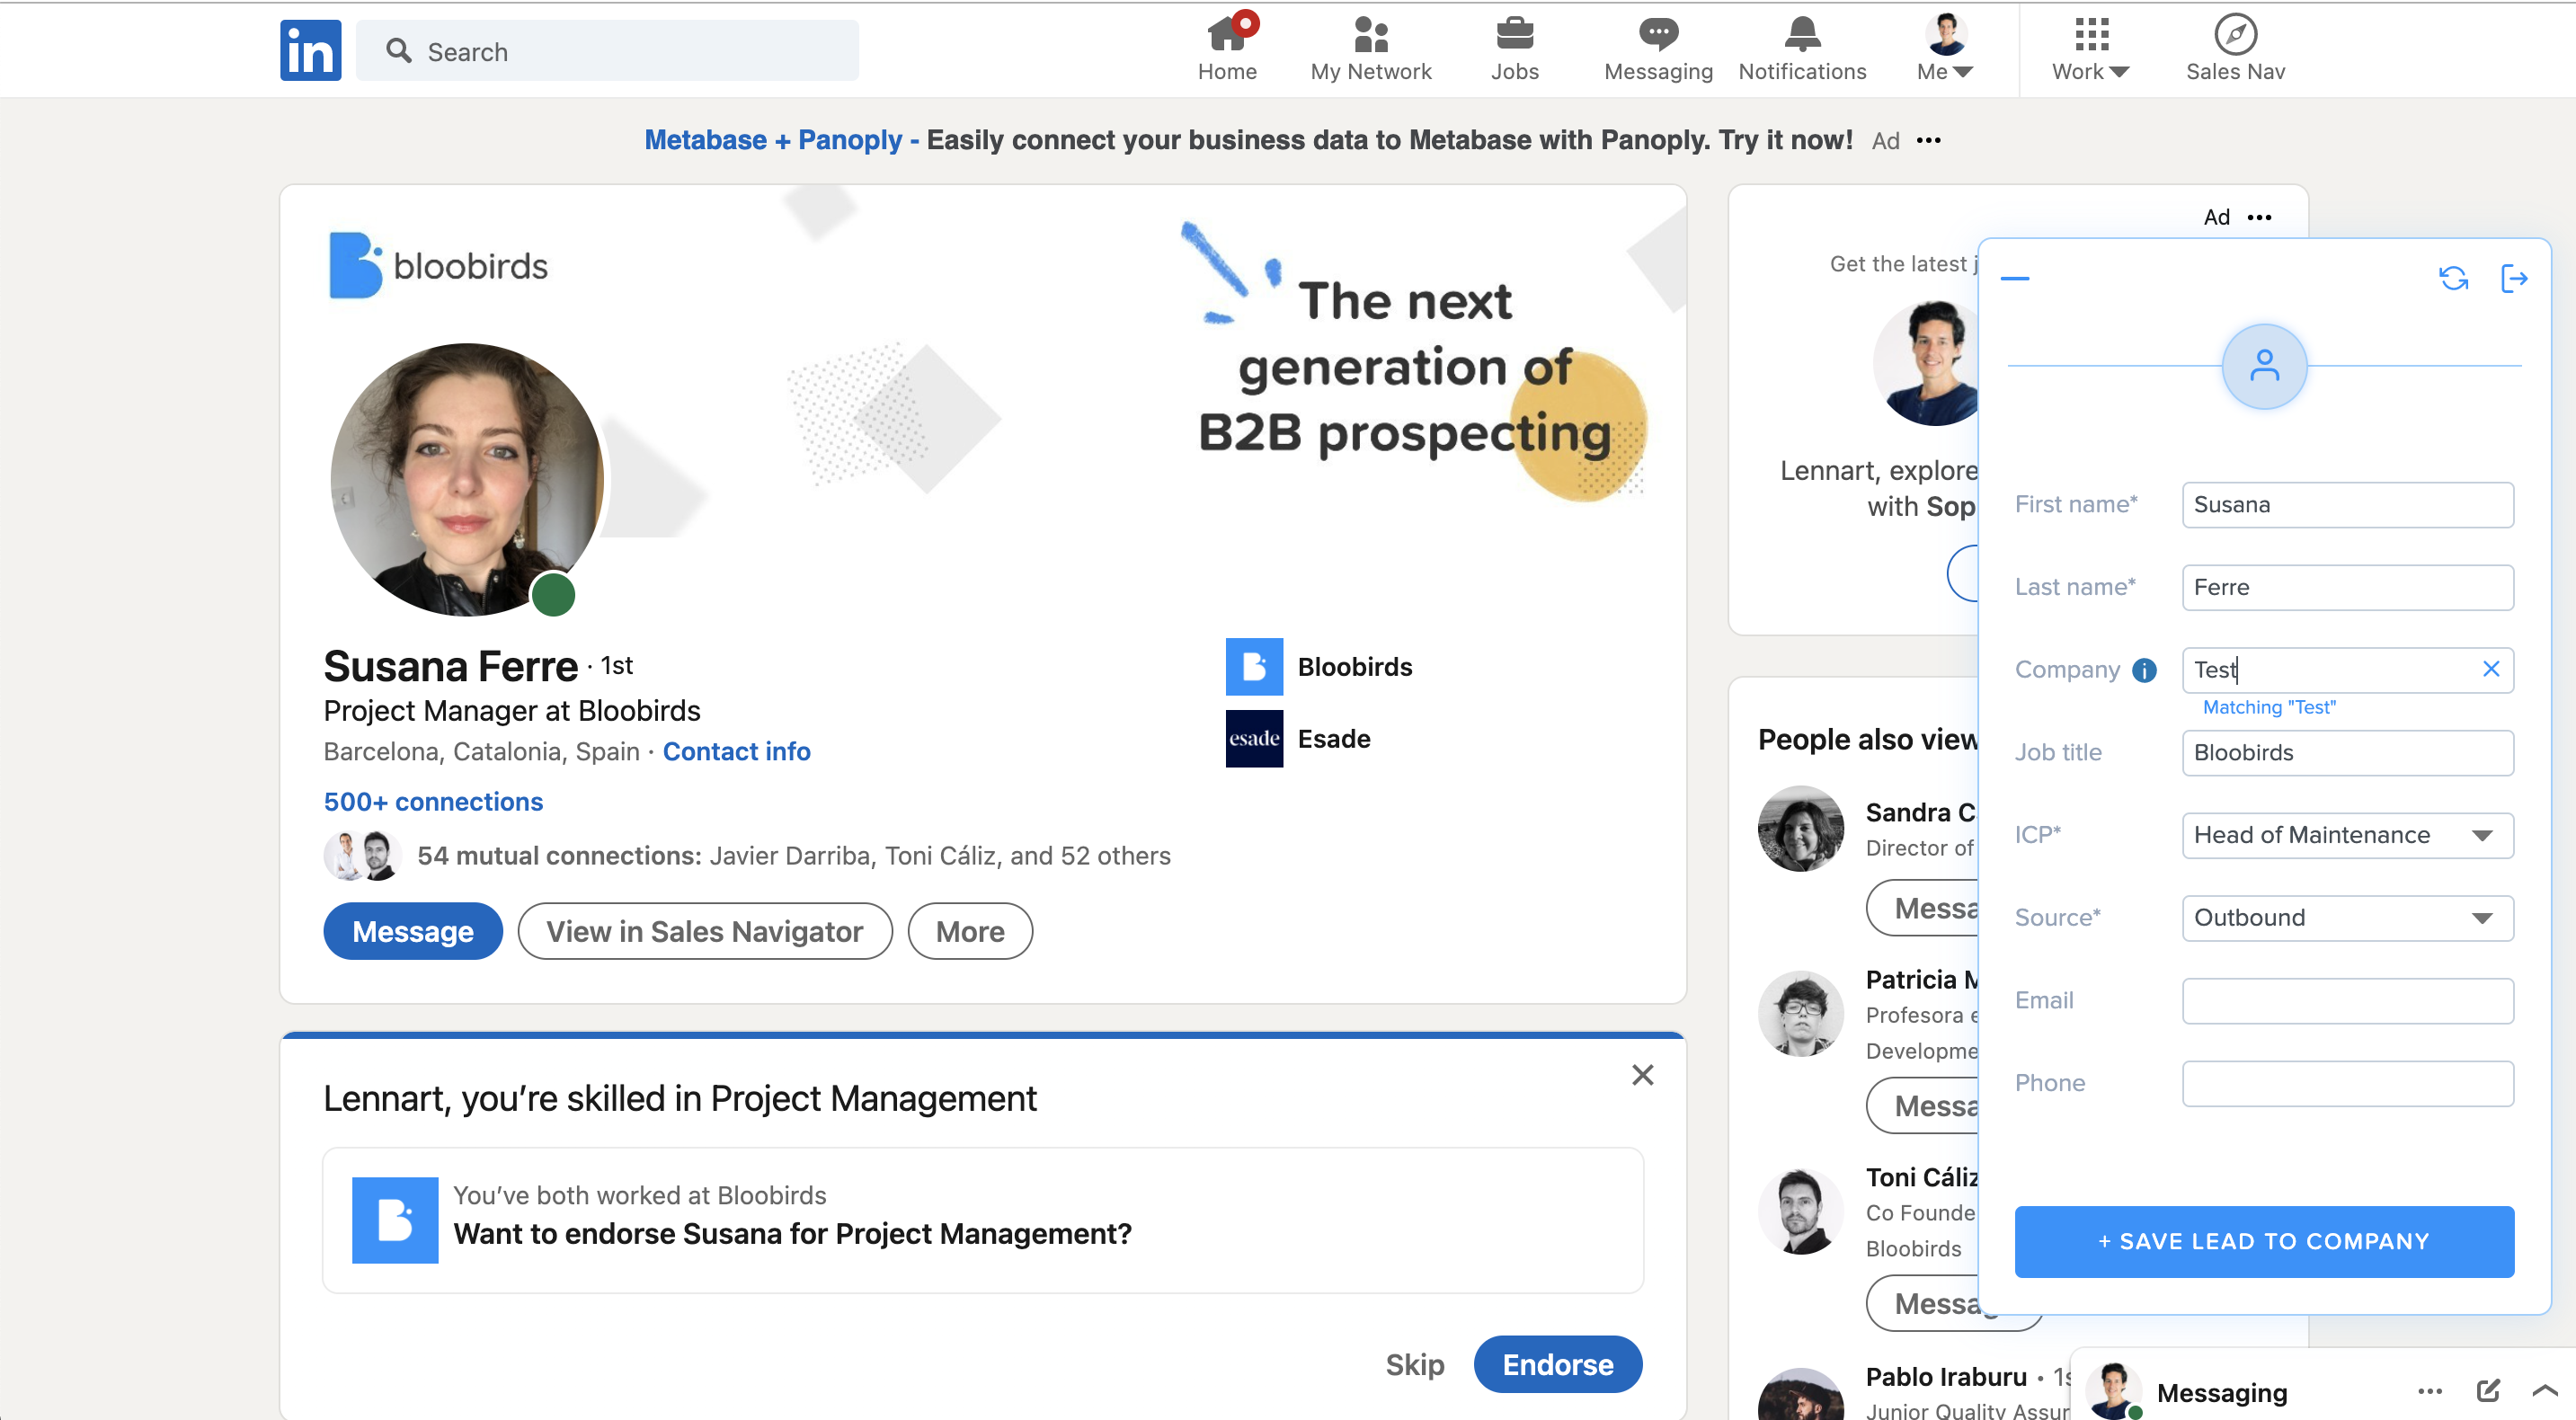Endorse Susana for Project Management

pos(1557,1365)
